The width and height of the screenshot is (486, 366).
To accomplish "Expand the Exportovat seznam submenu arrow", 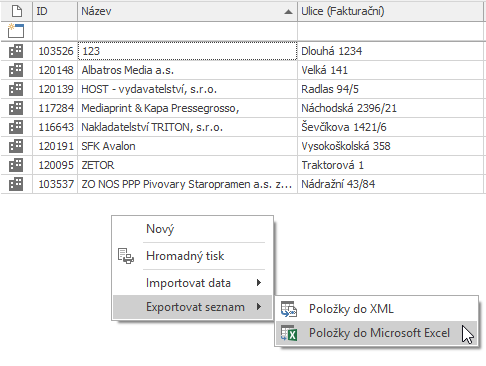I will click(x=259, y=307).
